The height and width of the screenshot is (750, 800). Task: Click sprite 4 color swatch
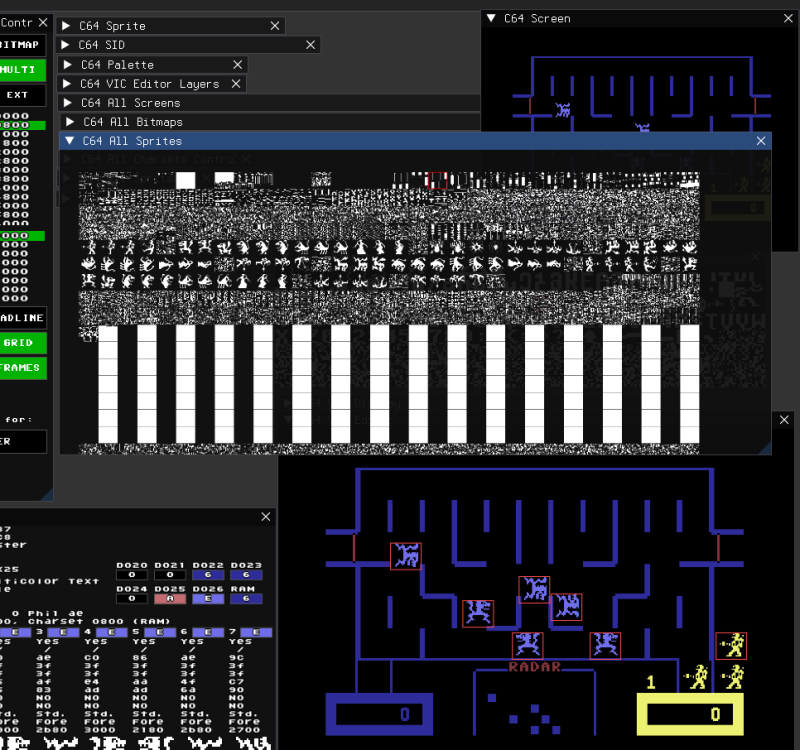(111, 633)
